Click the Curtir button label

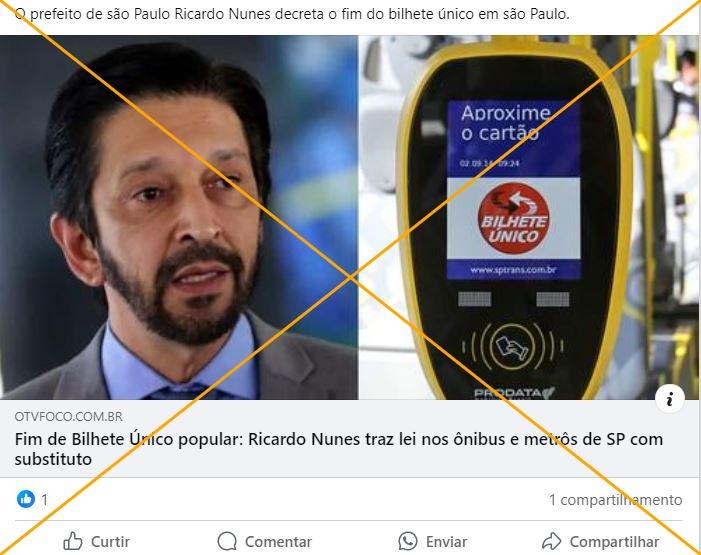click(110, 542)
